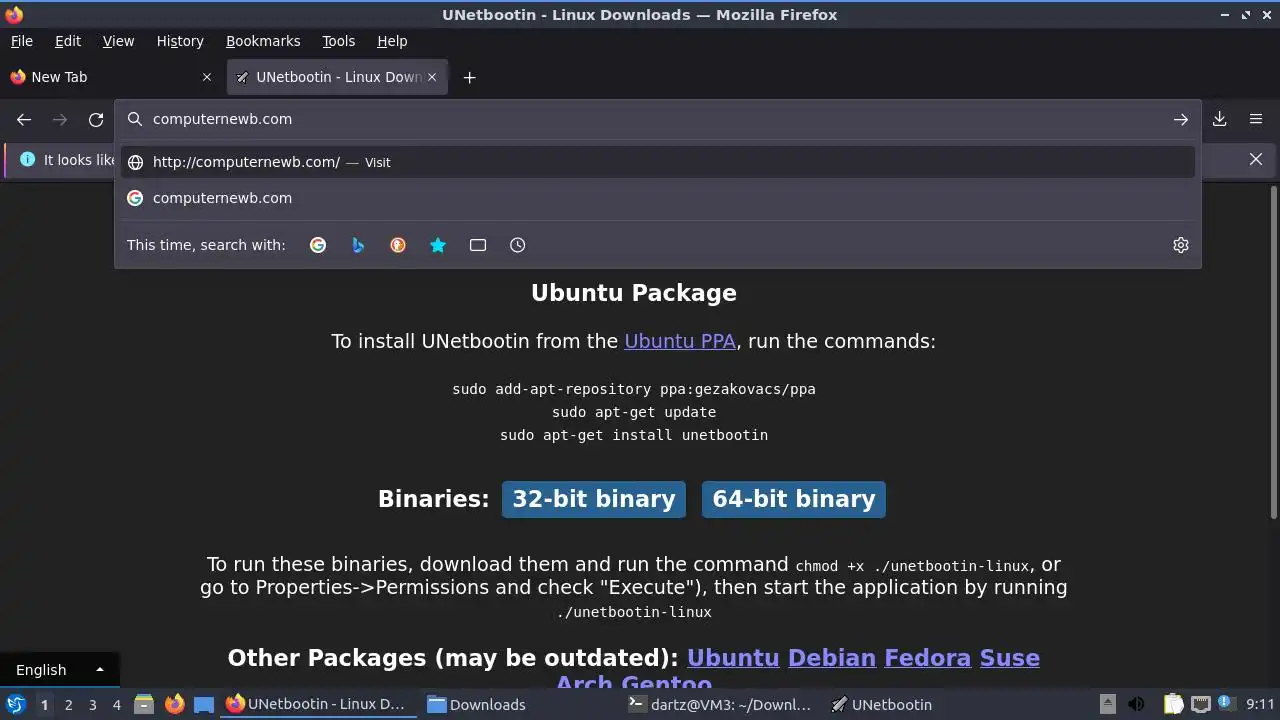Open the View menu
The height and width of the screenshot is (720, 1280).
click(x=118, y=41)
